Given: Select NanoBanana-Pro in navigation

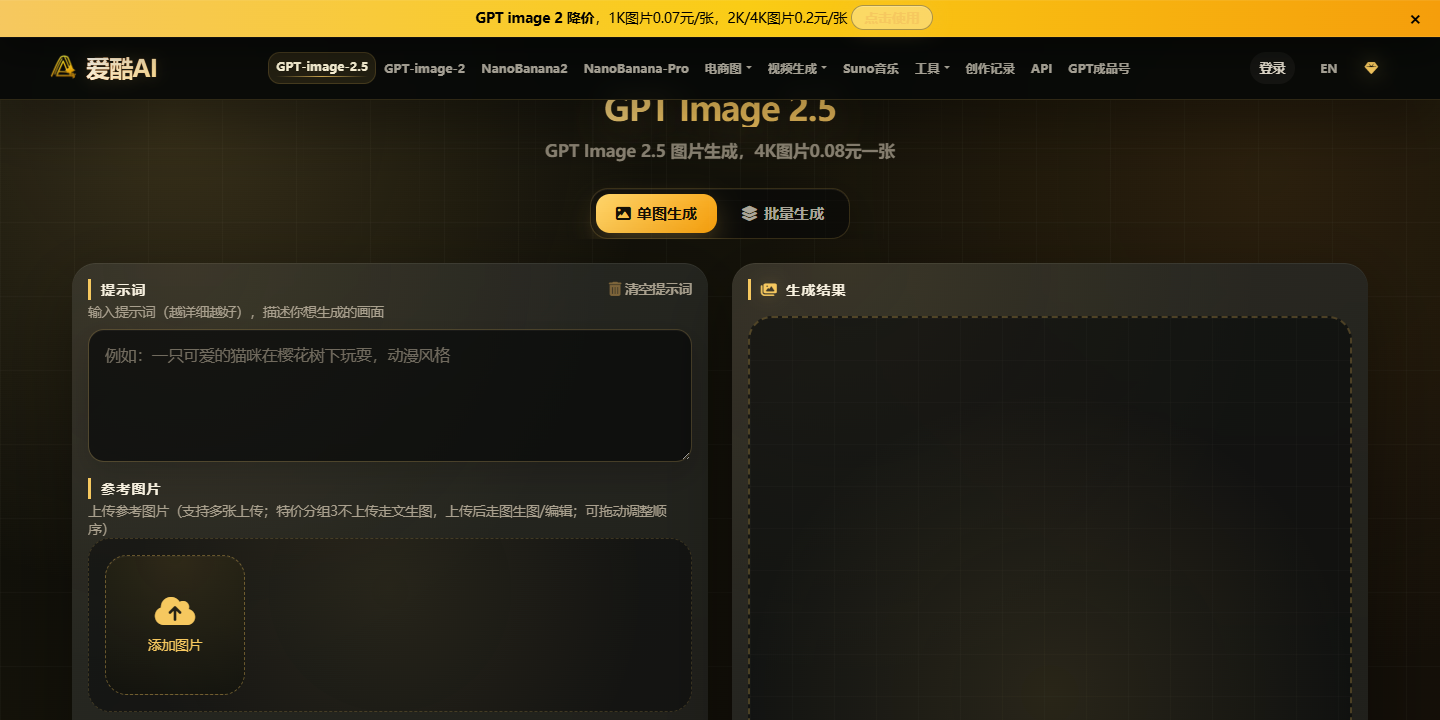Looking at the screenshot, I should click(636, 68).
